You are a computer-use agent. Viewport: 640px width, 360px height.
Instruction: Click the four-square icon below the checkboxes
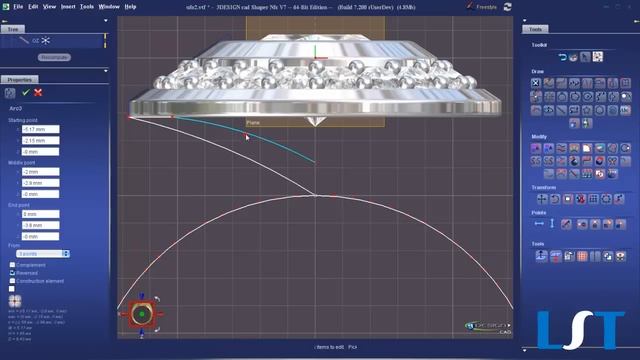15,301
